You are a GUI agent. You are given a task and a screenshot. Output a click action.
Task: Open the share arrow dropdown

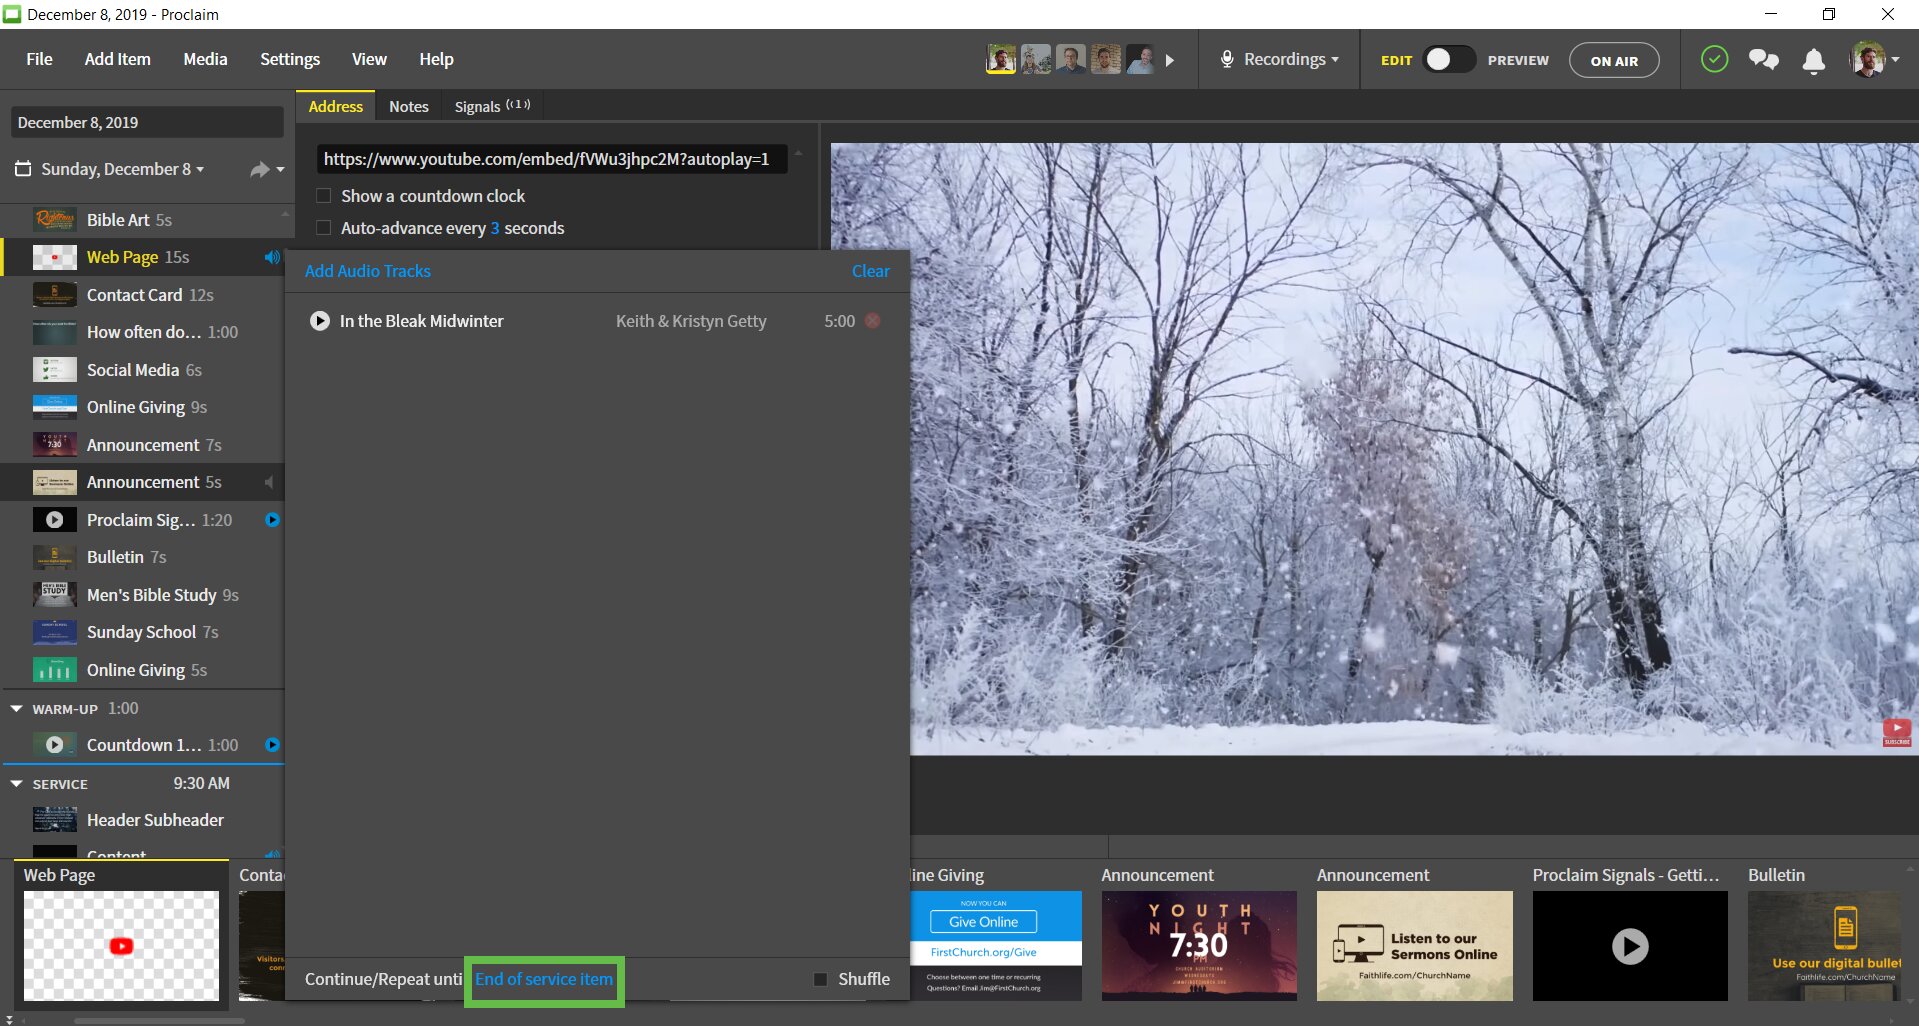pyautogui.click(x=266, y=170)
